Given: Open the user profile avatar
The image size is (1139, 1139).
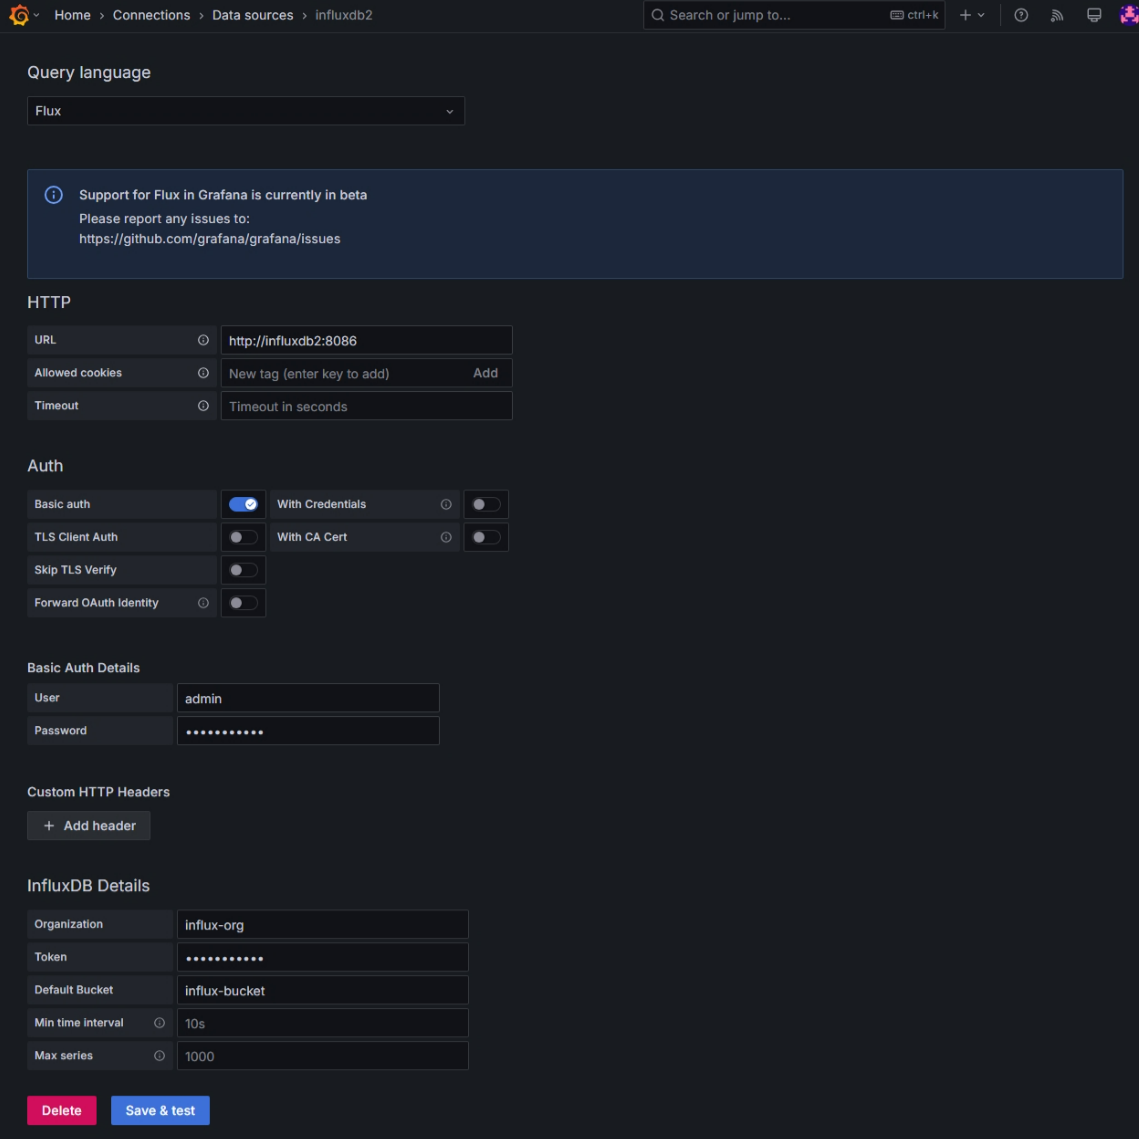Looking at the screenshot, I should click(x=1129, y=15).
